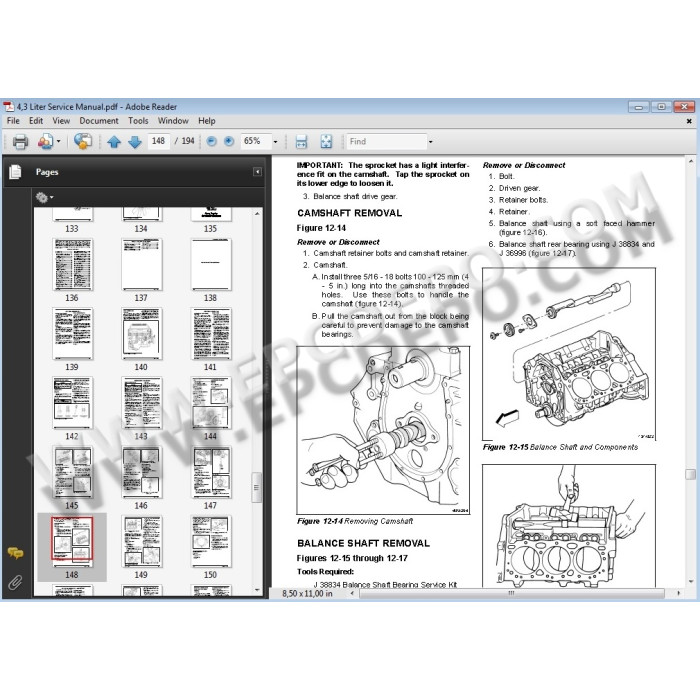This screenshot has height=700, width=700.
Task: Select page 136 thumbnail
Action: click(x=72, y=265)
